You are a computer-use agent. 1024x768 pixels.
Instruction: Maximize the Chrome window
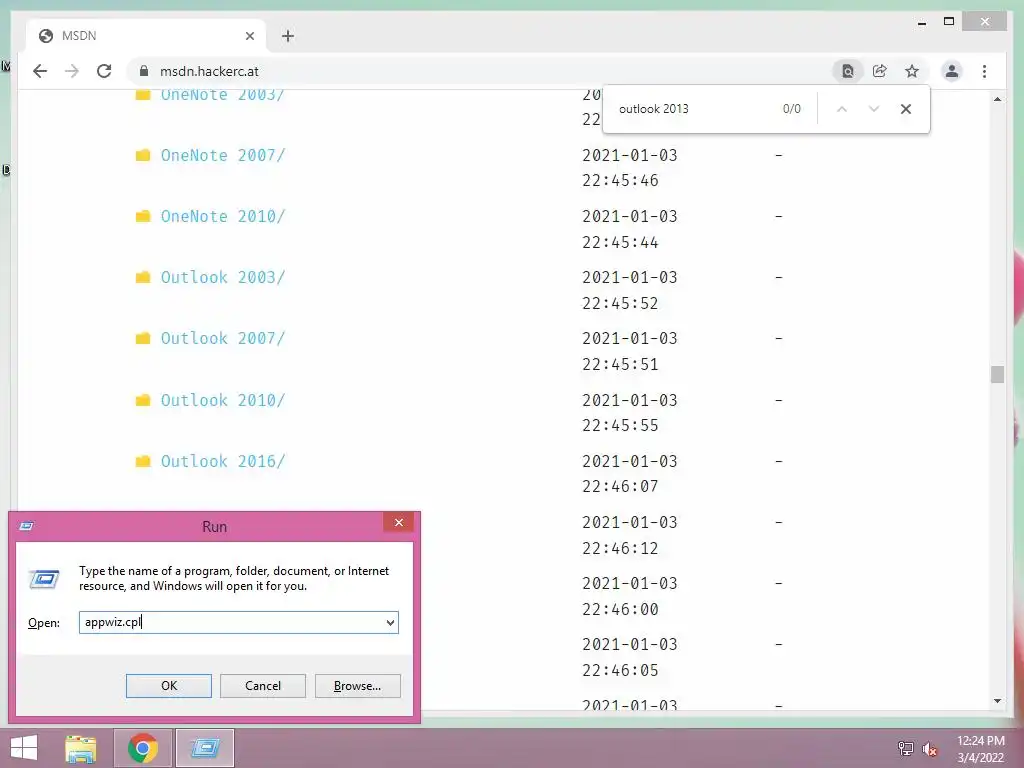click(x=949, y=22)
